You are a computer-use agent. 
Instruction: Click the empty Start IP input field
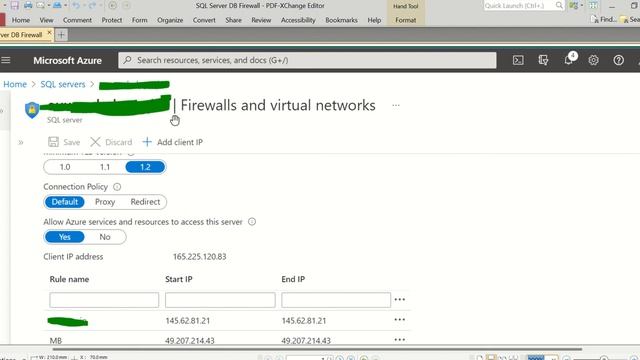click(220, 300)
